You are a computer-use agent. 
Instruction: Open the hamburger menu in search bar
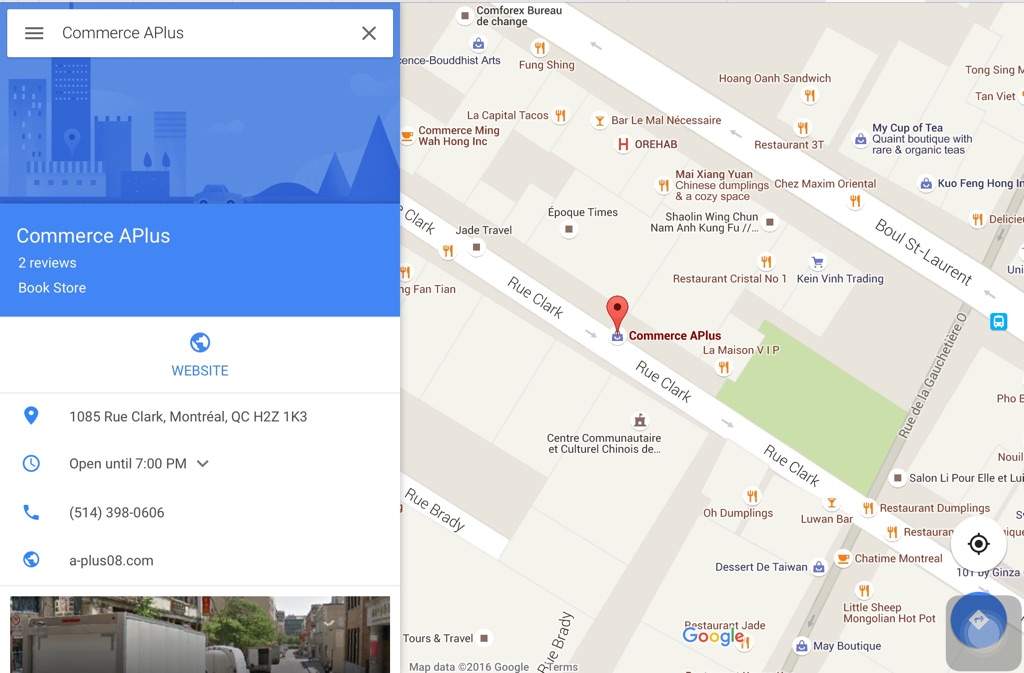[x=34, y=33]
